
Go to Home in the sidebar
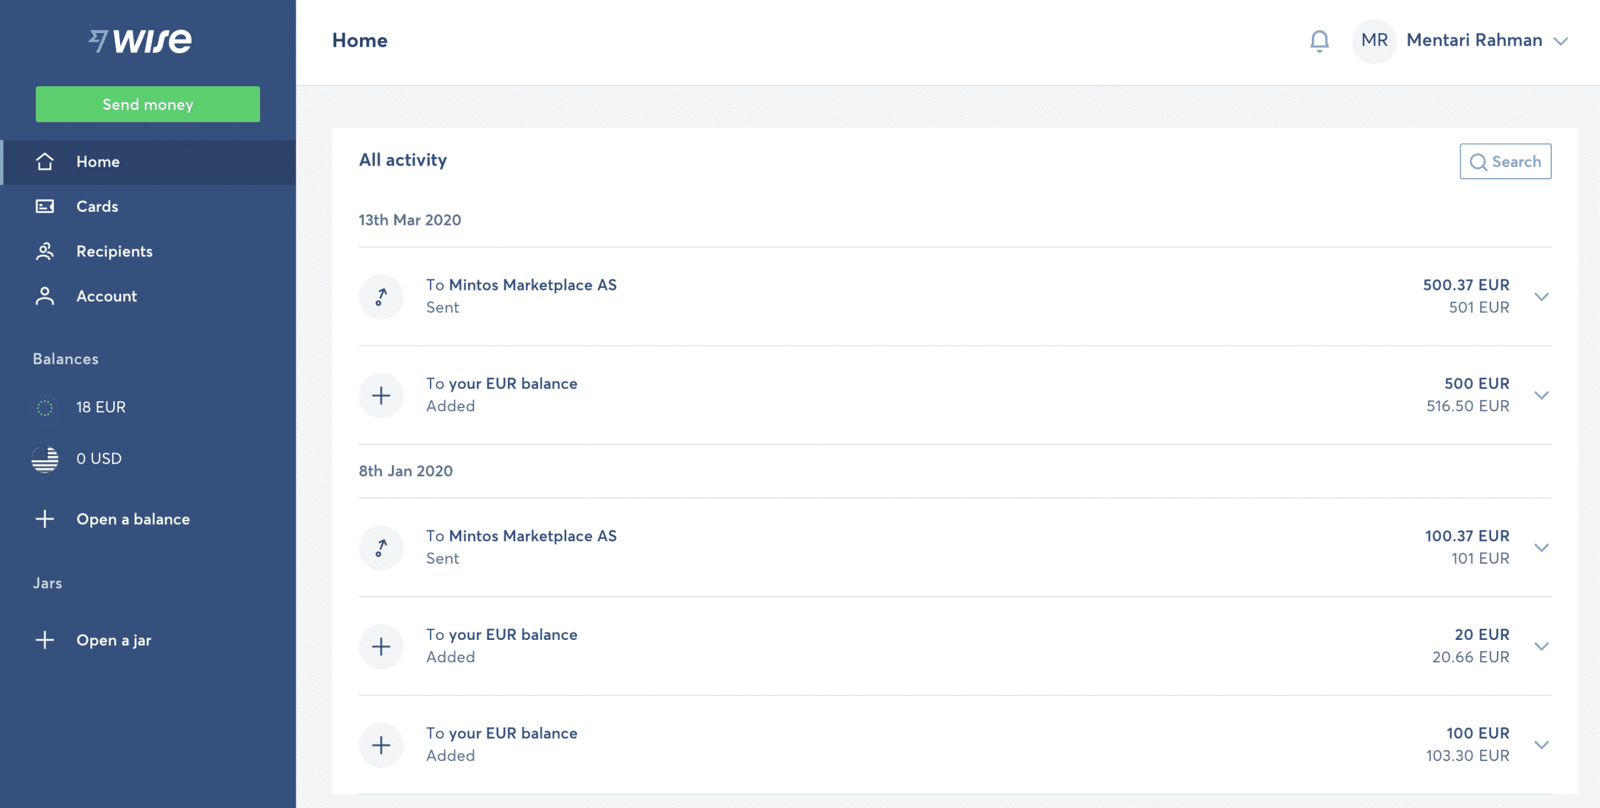148,162
